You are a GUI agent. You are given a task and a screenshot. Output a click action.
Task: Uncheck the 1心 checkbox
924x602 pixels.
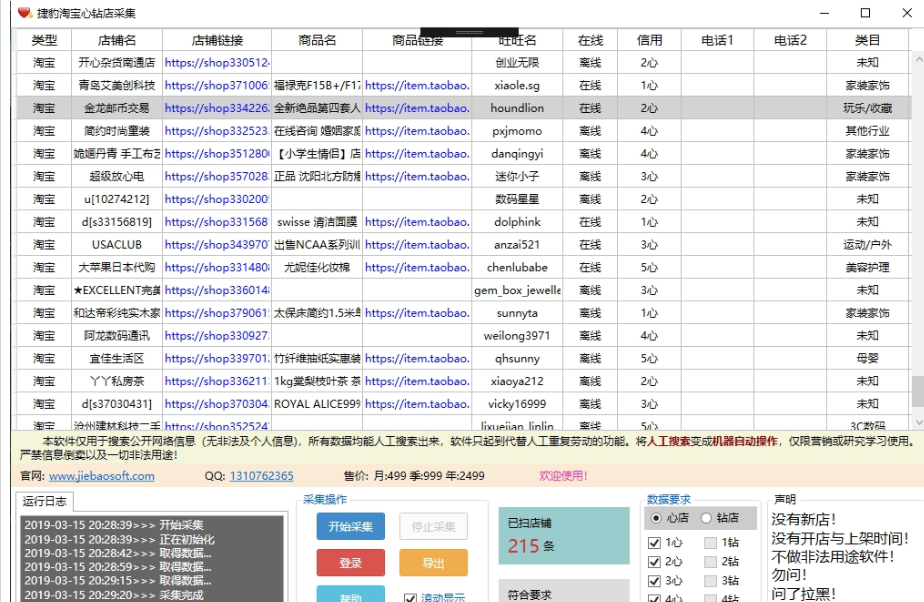point(655,543)
